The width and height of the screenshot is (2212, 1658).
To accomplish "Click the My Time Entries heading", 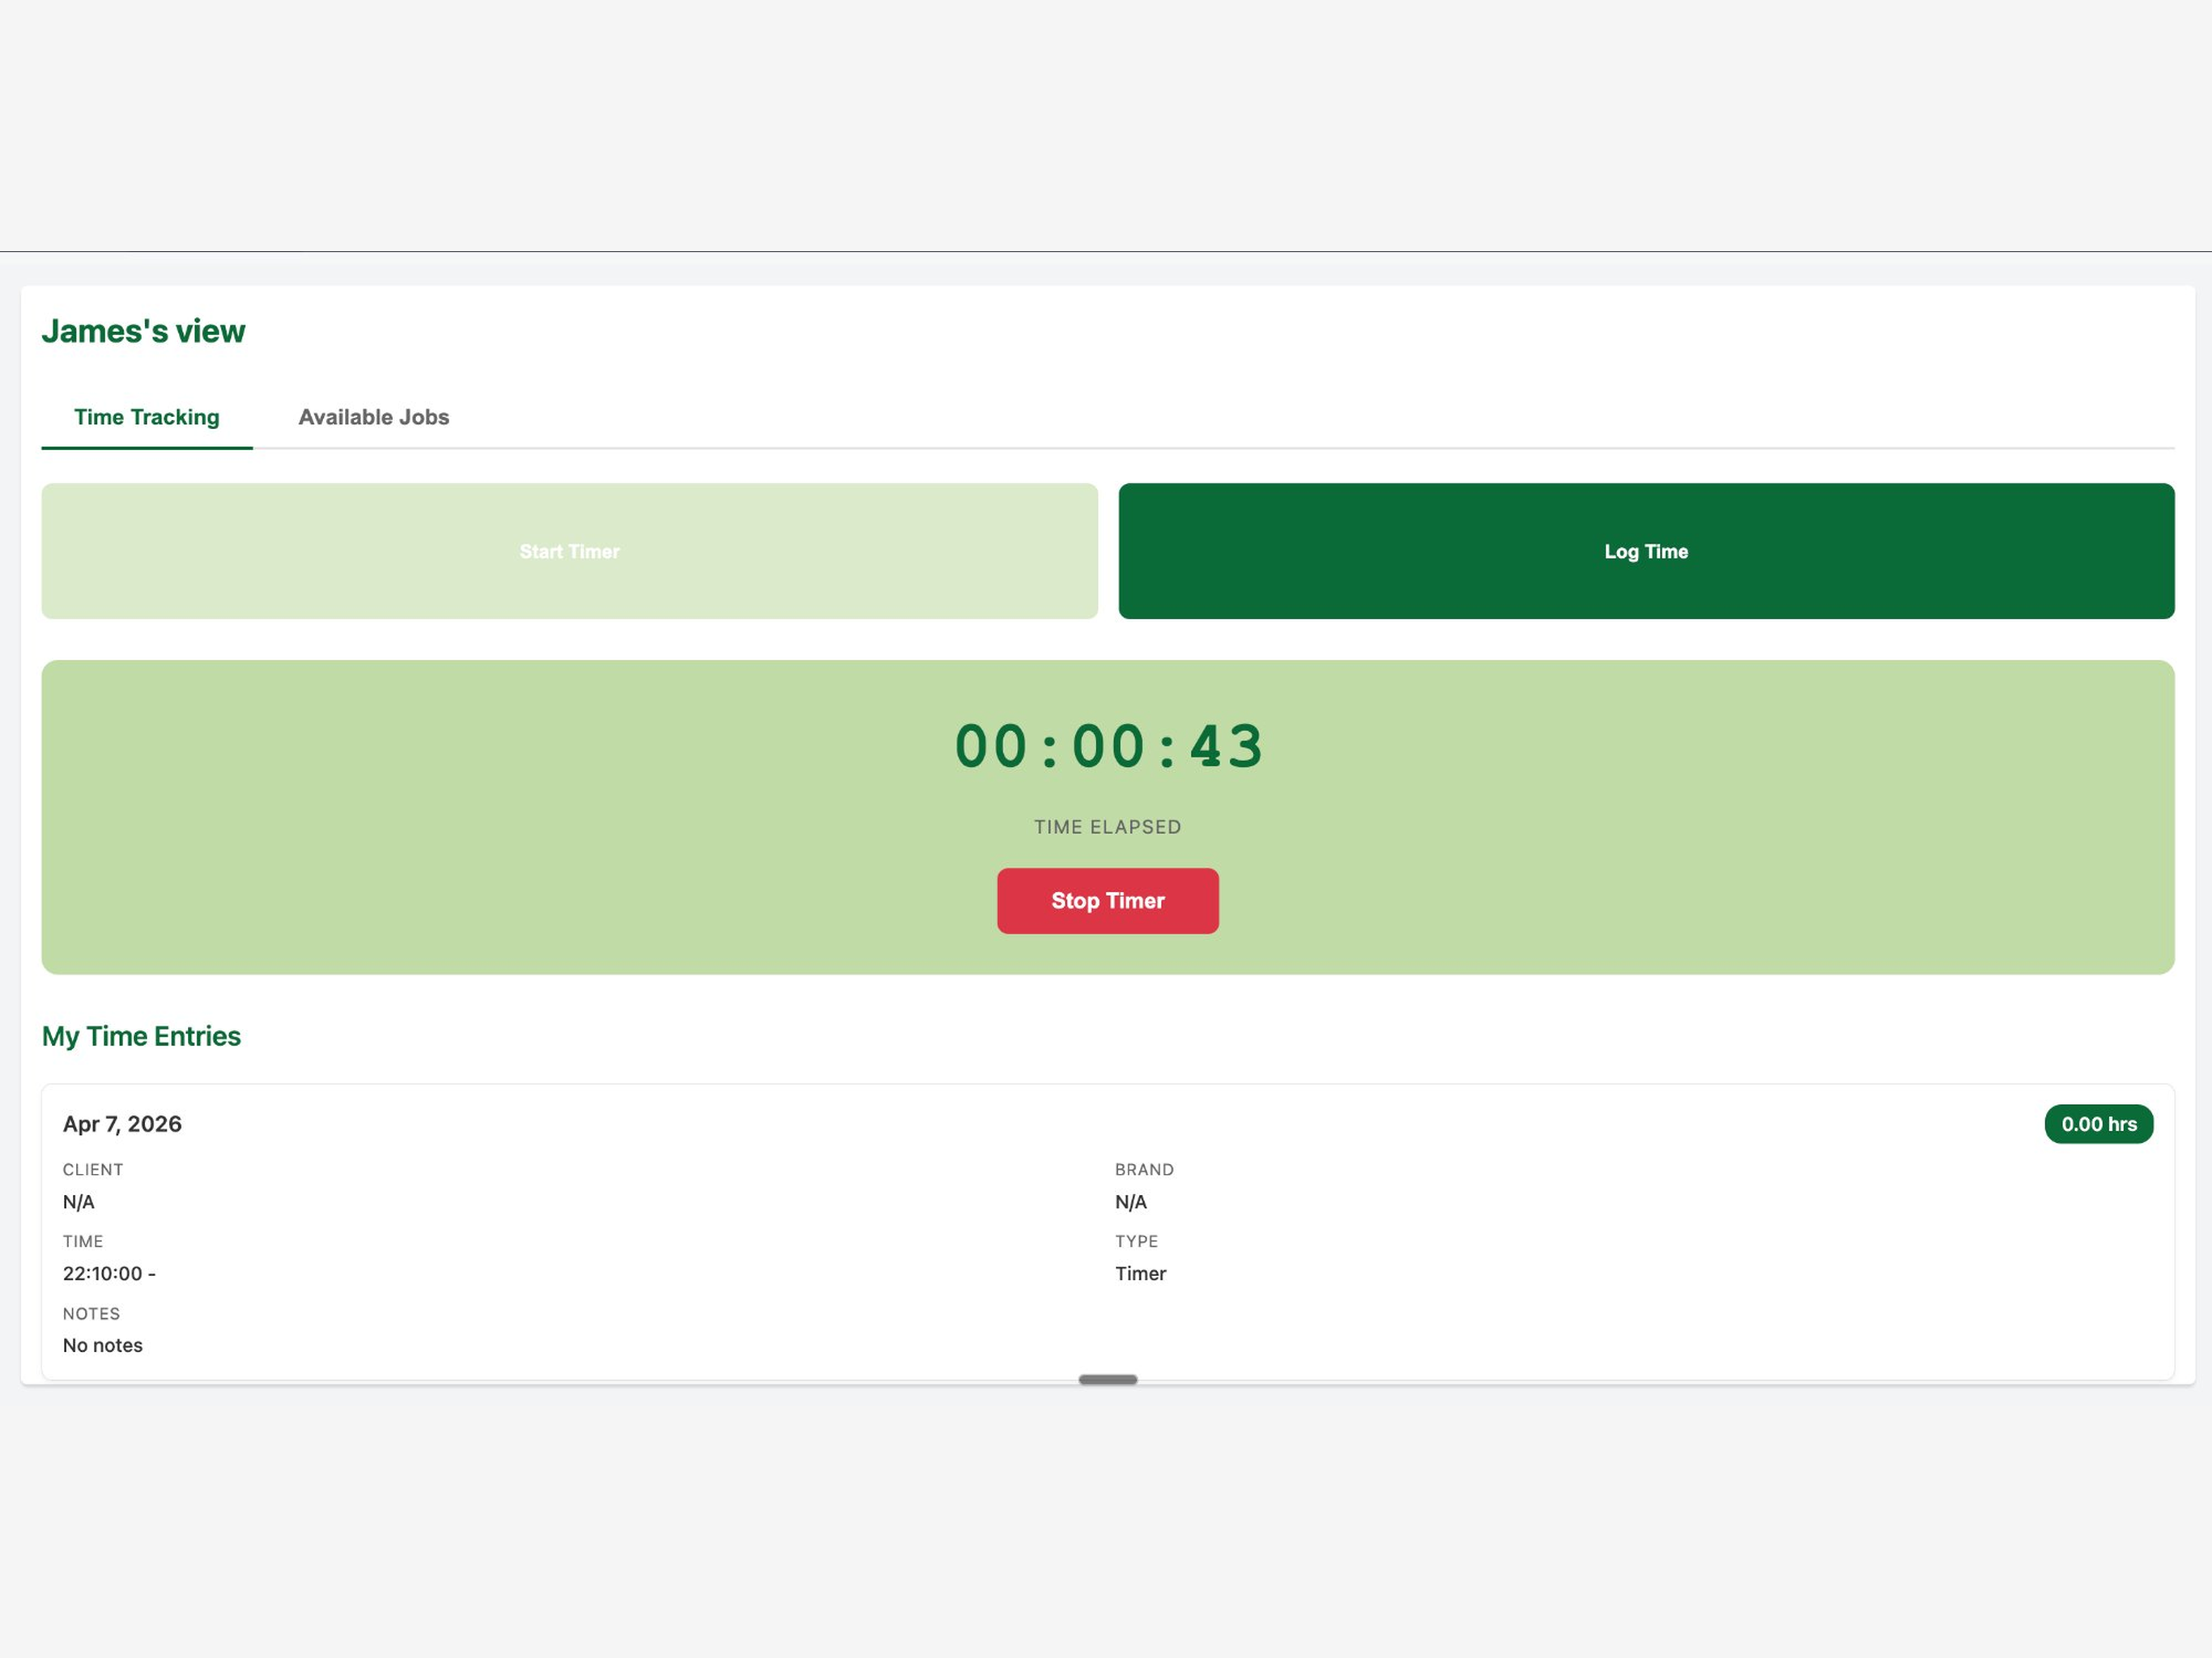I will 141,1036.
